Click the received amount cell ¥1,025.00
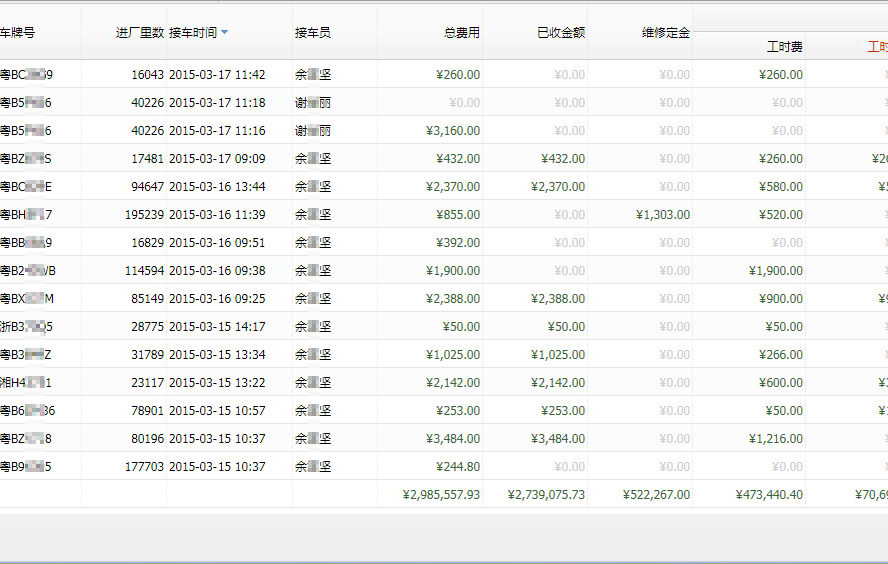 558,355
